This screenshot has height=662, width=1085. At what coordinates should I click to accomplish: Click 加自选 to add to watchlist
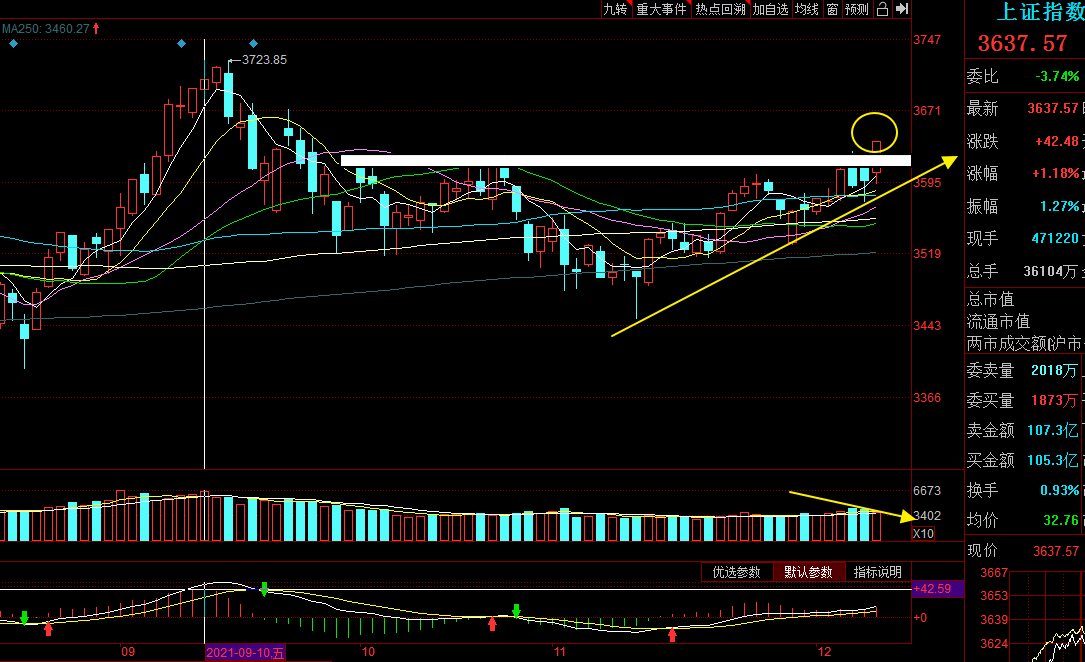click(x=770, y=9)
